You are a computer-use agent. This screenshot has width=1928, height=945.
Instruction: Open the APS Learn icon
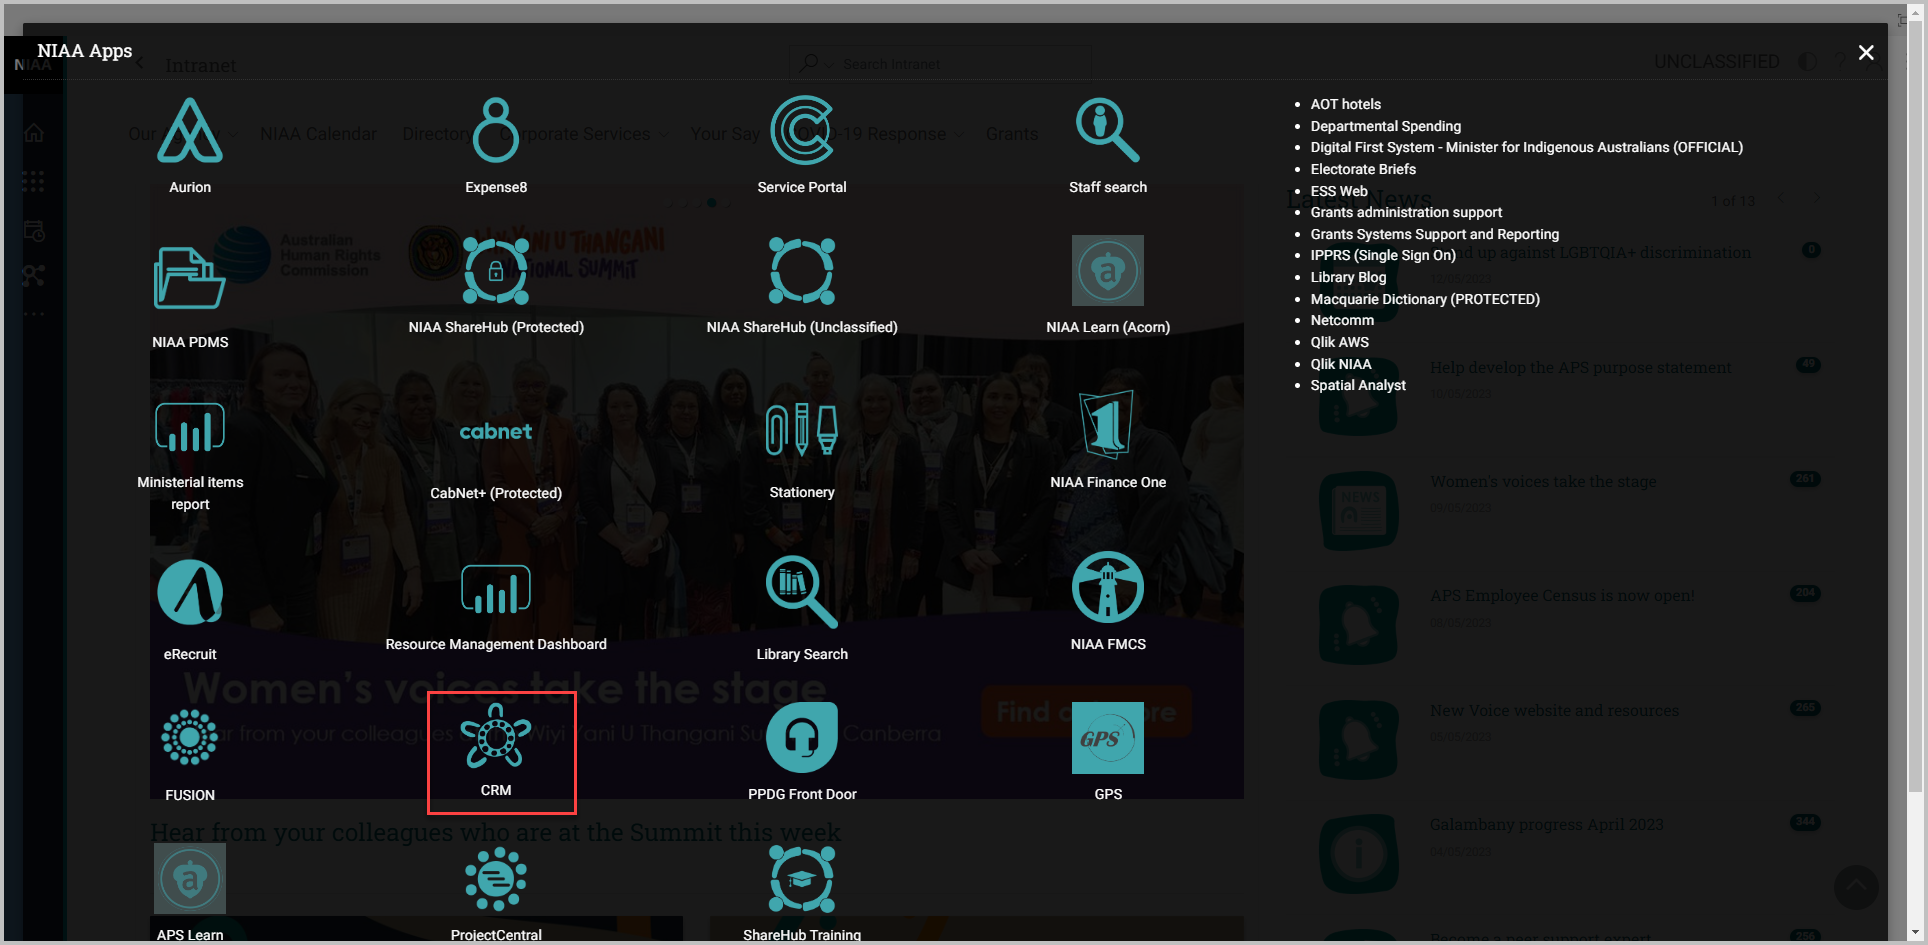(190, 879)
